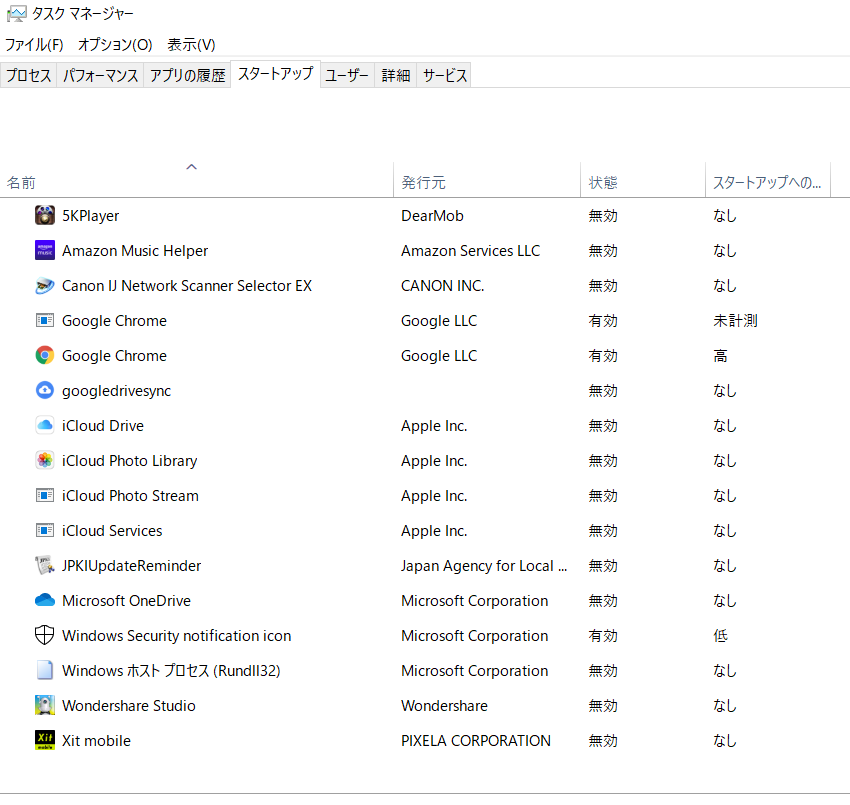Select the iCloud Services name

112,531
